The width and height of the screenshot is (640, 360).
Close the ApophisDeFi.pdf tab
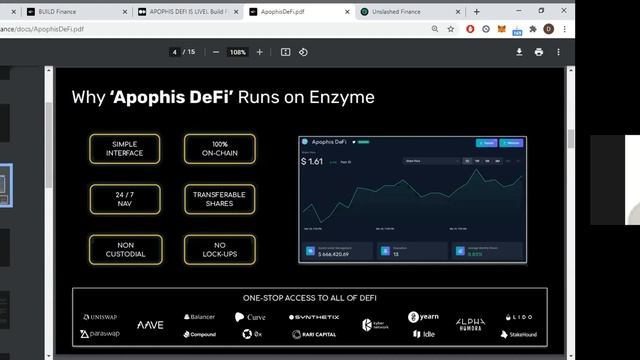[x=347, y=12]
